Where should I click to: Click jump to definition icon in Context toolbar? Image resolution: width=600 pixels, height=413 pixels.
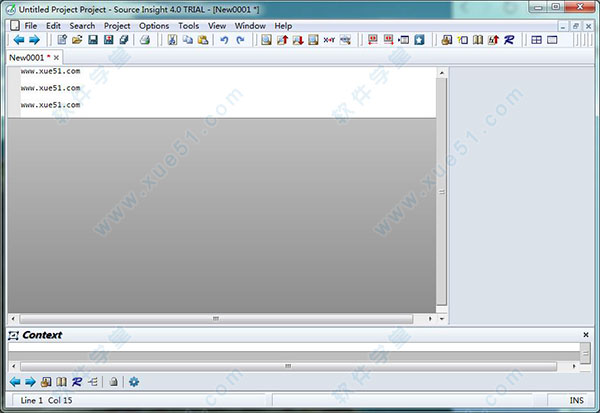pos(46,382)
